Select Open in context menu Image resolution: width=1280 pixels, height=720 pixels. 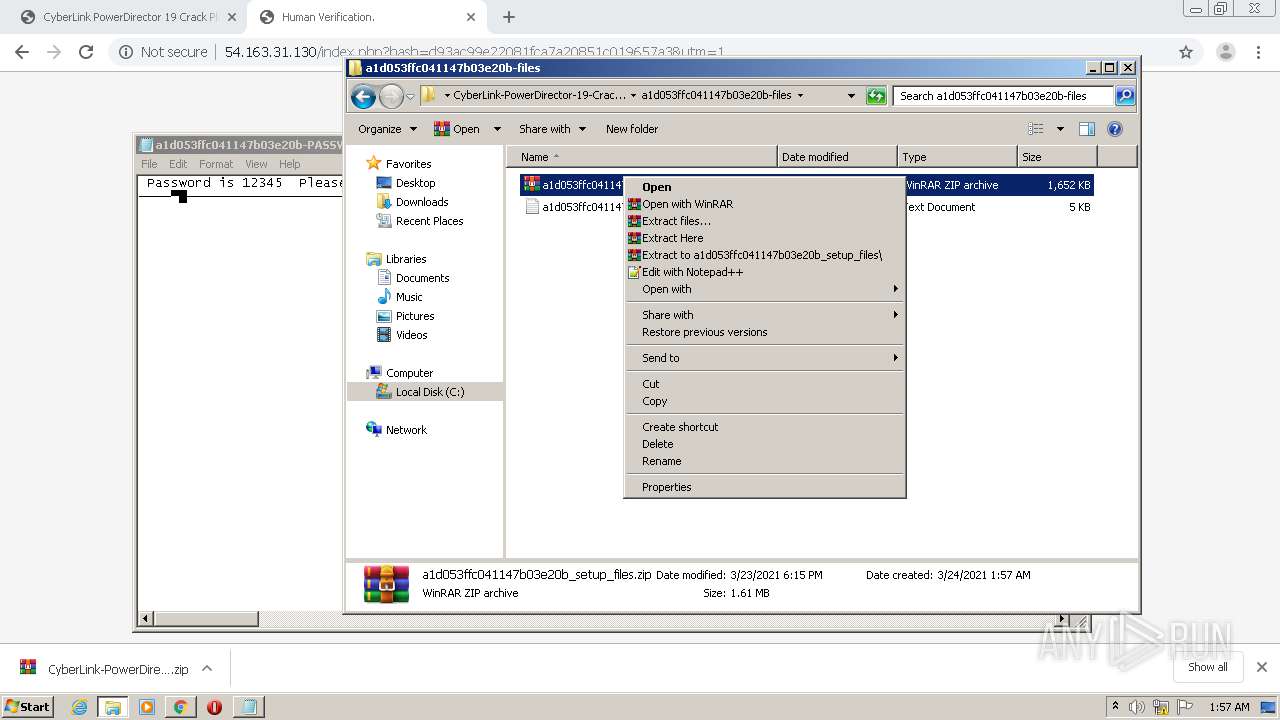tap(764, 187)
